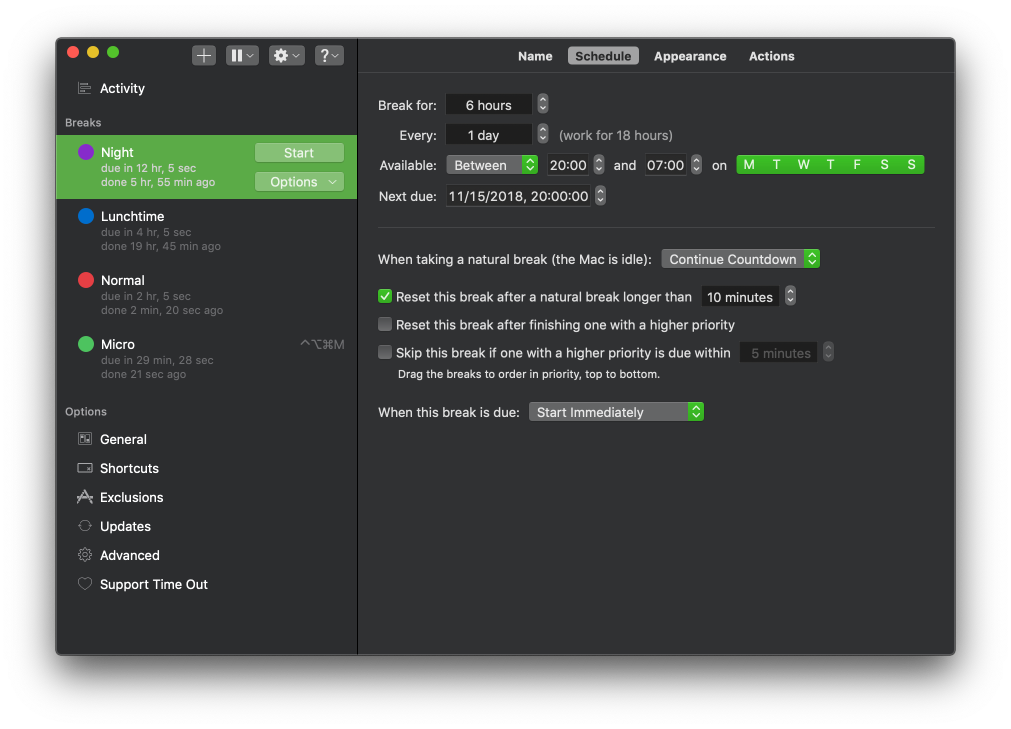Enable skip if higher priority due

point(385,352)
